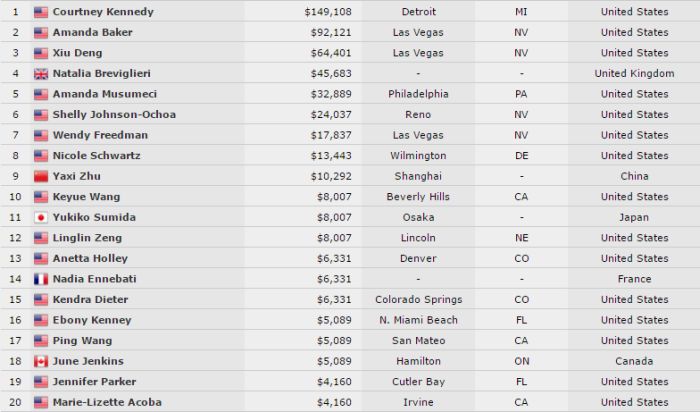Open Amanda Musumeci's player link

pyautogui.click(x=104, y=94)
